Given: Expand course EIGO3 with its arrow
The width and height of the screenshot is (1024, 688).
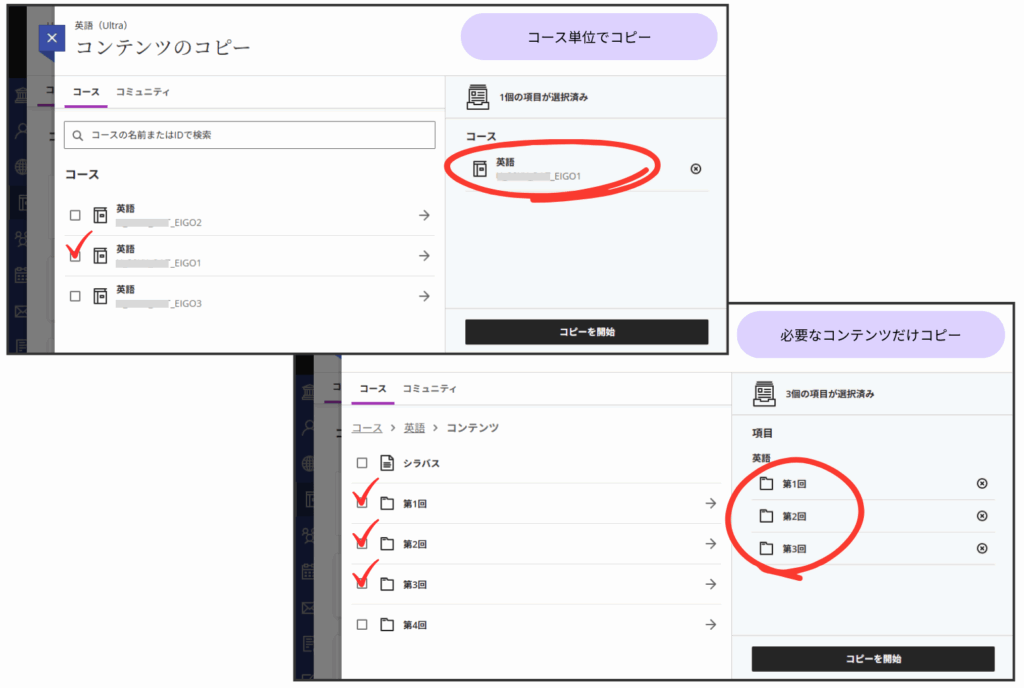Looking at the screenshot, I should coord(424,296).
